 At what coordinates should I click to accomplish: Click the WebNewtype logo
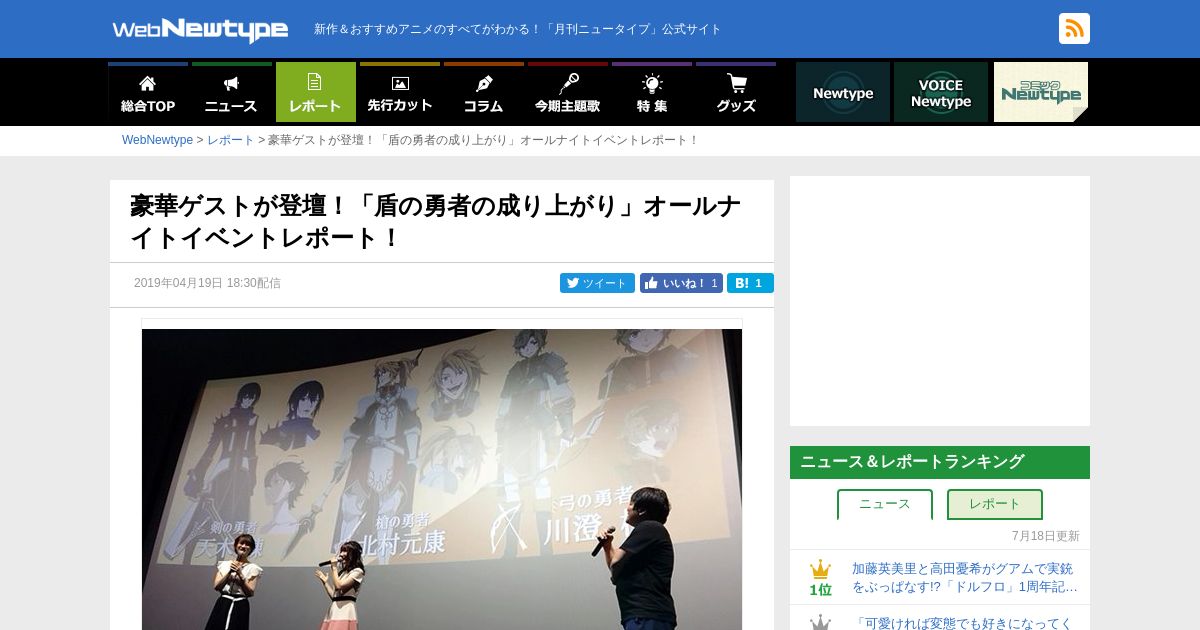click(200, 30)
